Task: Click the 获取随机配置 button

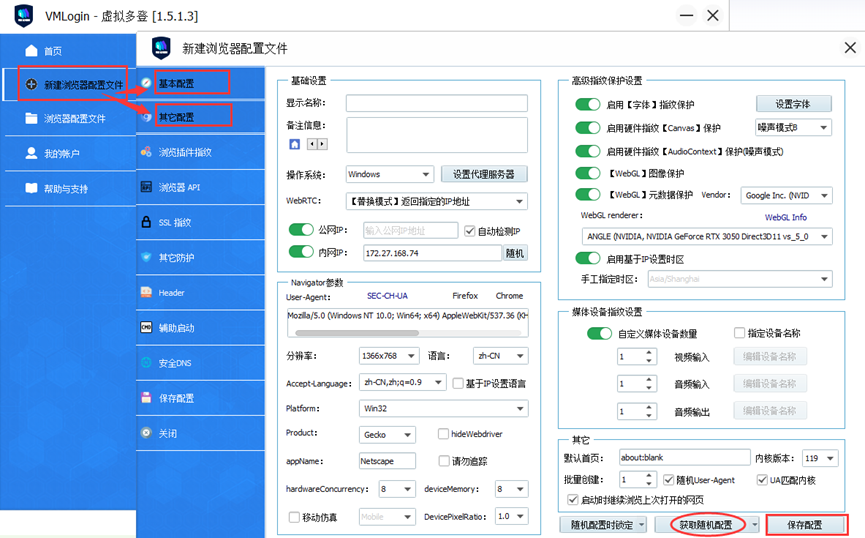Action: 706,525
